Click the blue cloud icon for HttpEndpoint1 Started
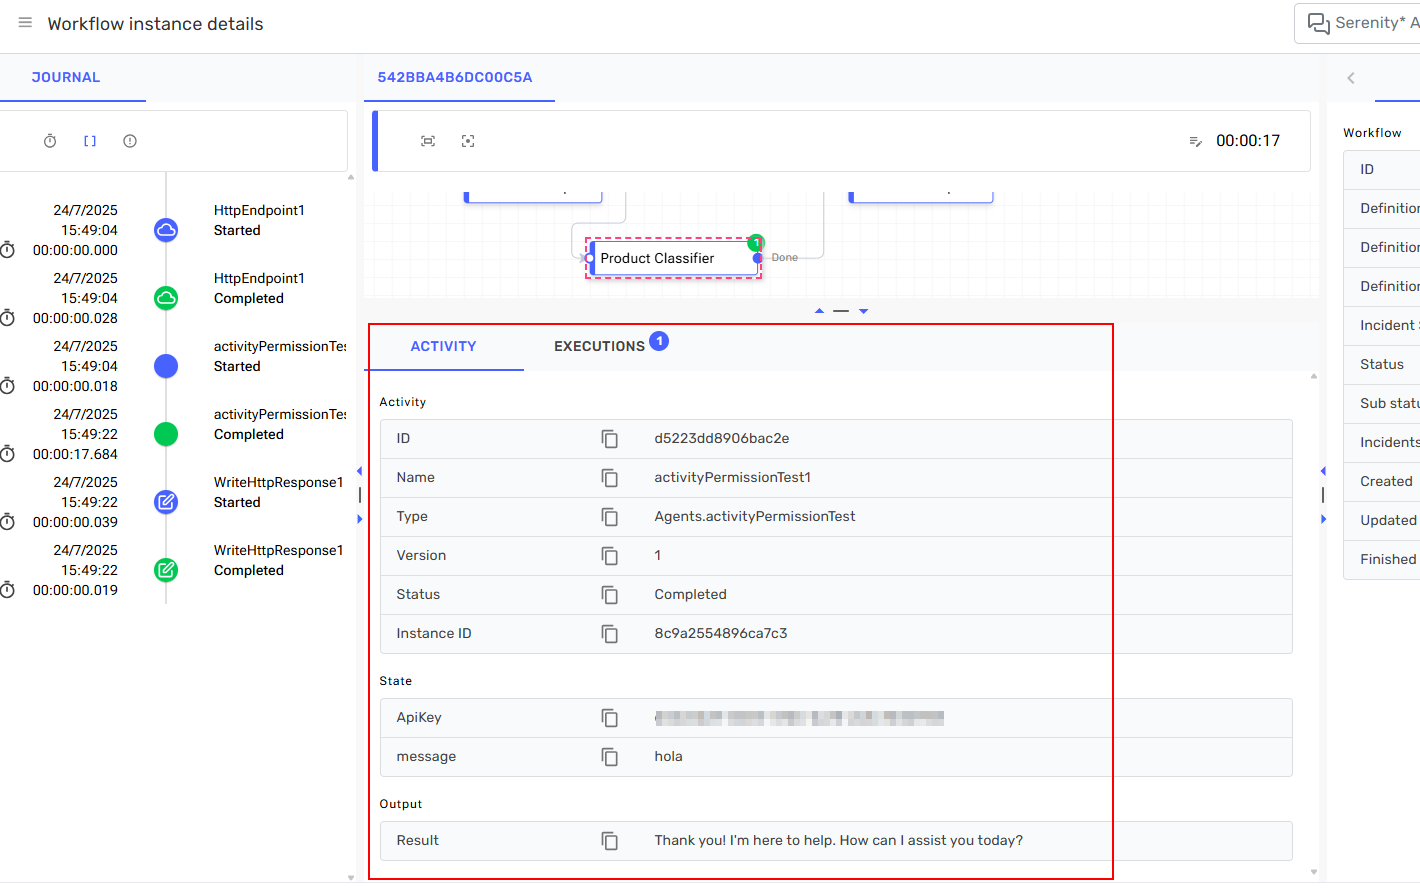Viewport: 1420px width, 891px height. click(x=165, y=229)
